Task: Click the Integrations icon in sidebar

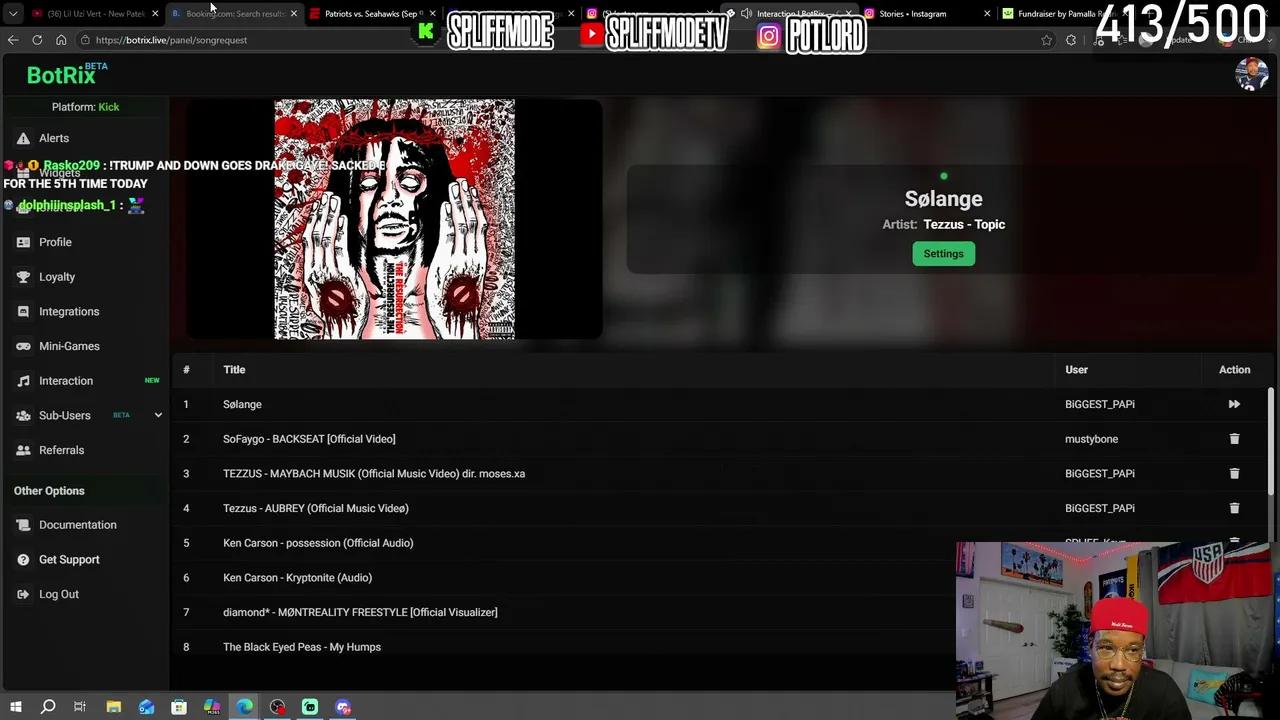Action: [23, 311]
